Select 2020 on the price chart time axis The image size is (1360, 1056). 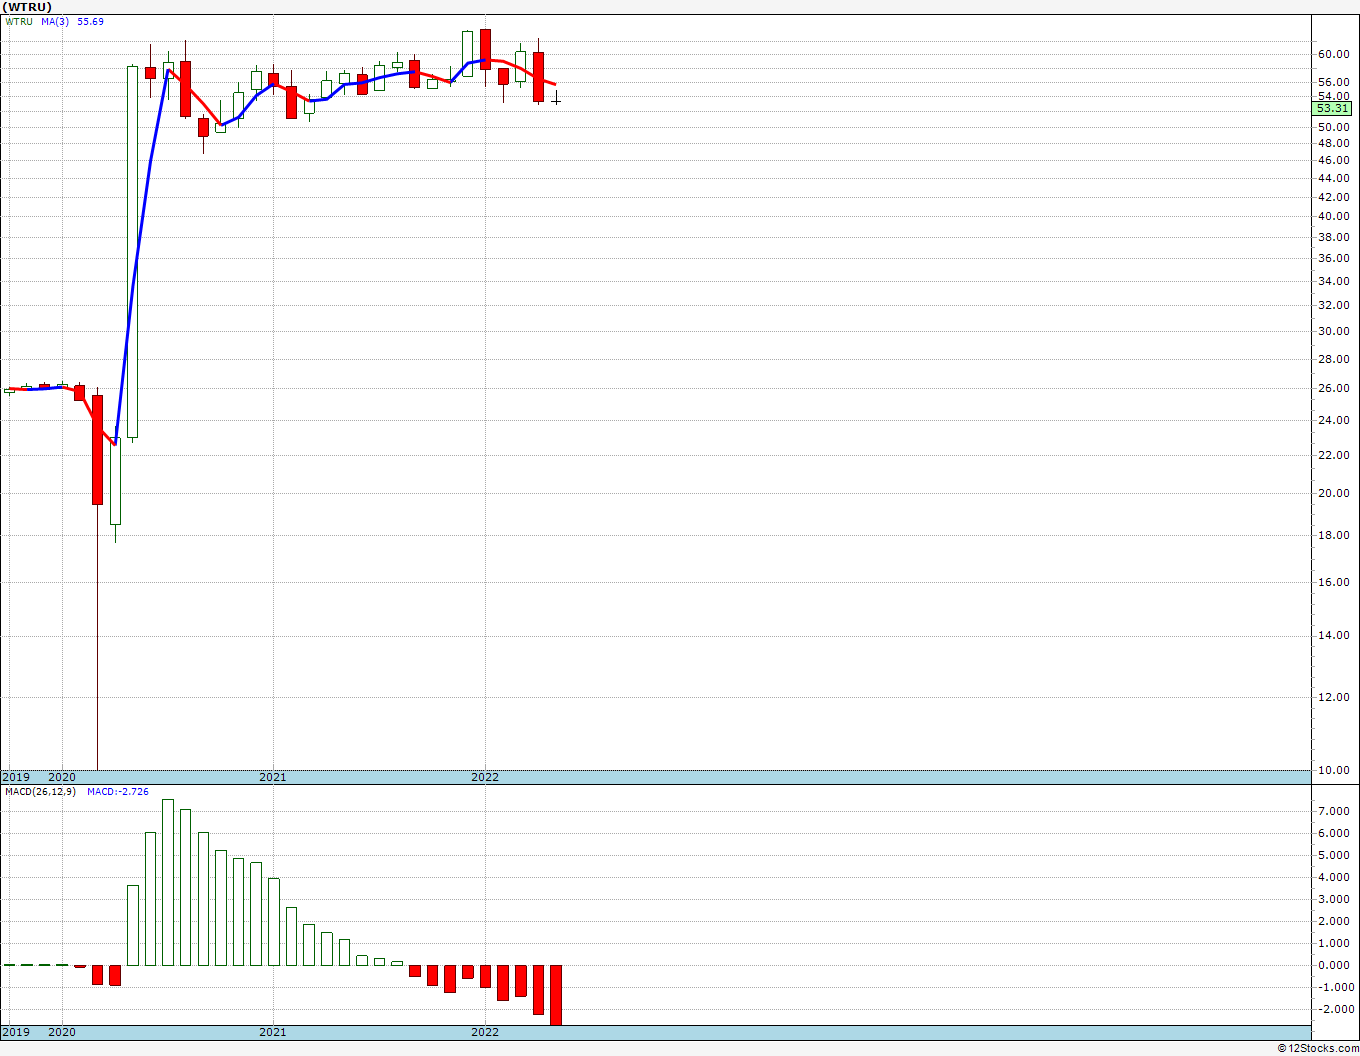click(x=62, y=777)
